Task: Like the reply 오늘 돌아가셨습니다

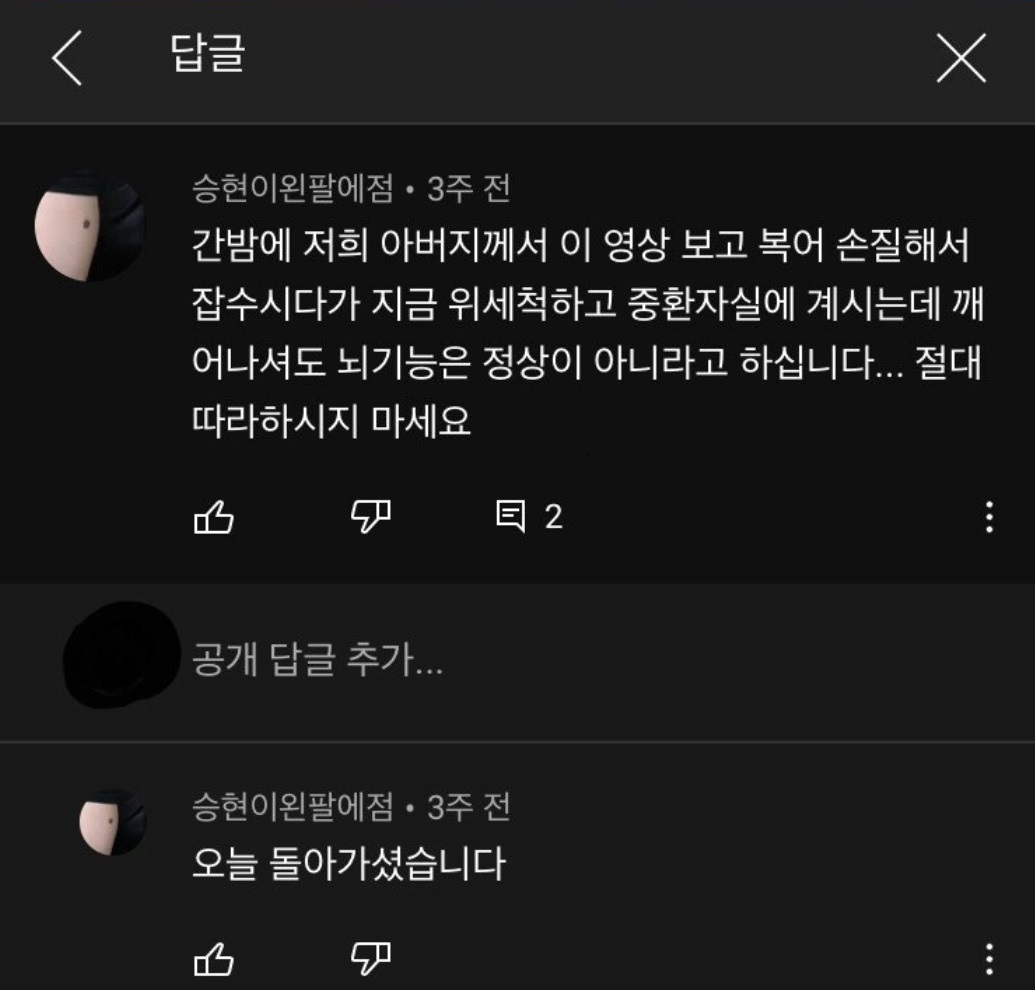Action: point(214,958)
